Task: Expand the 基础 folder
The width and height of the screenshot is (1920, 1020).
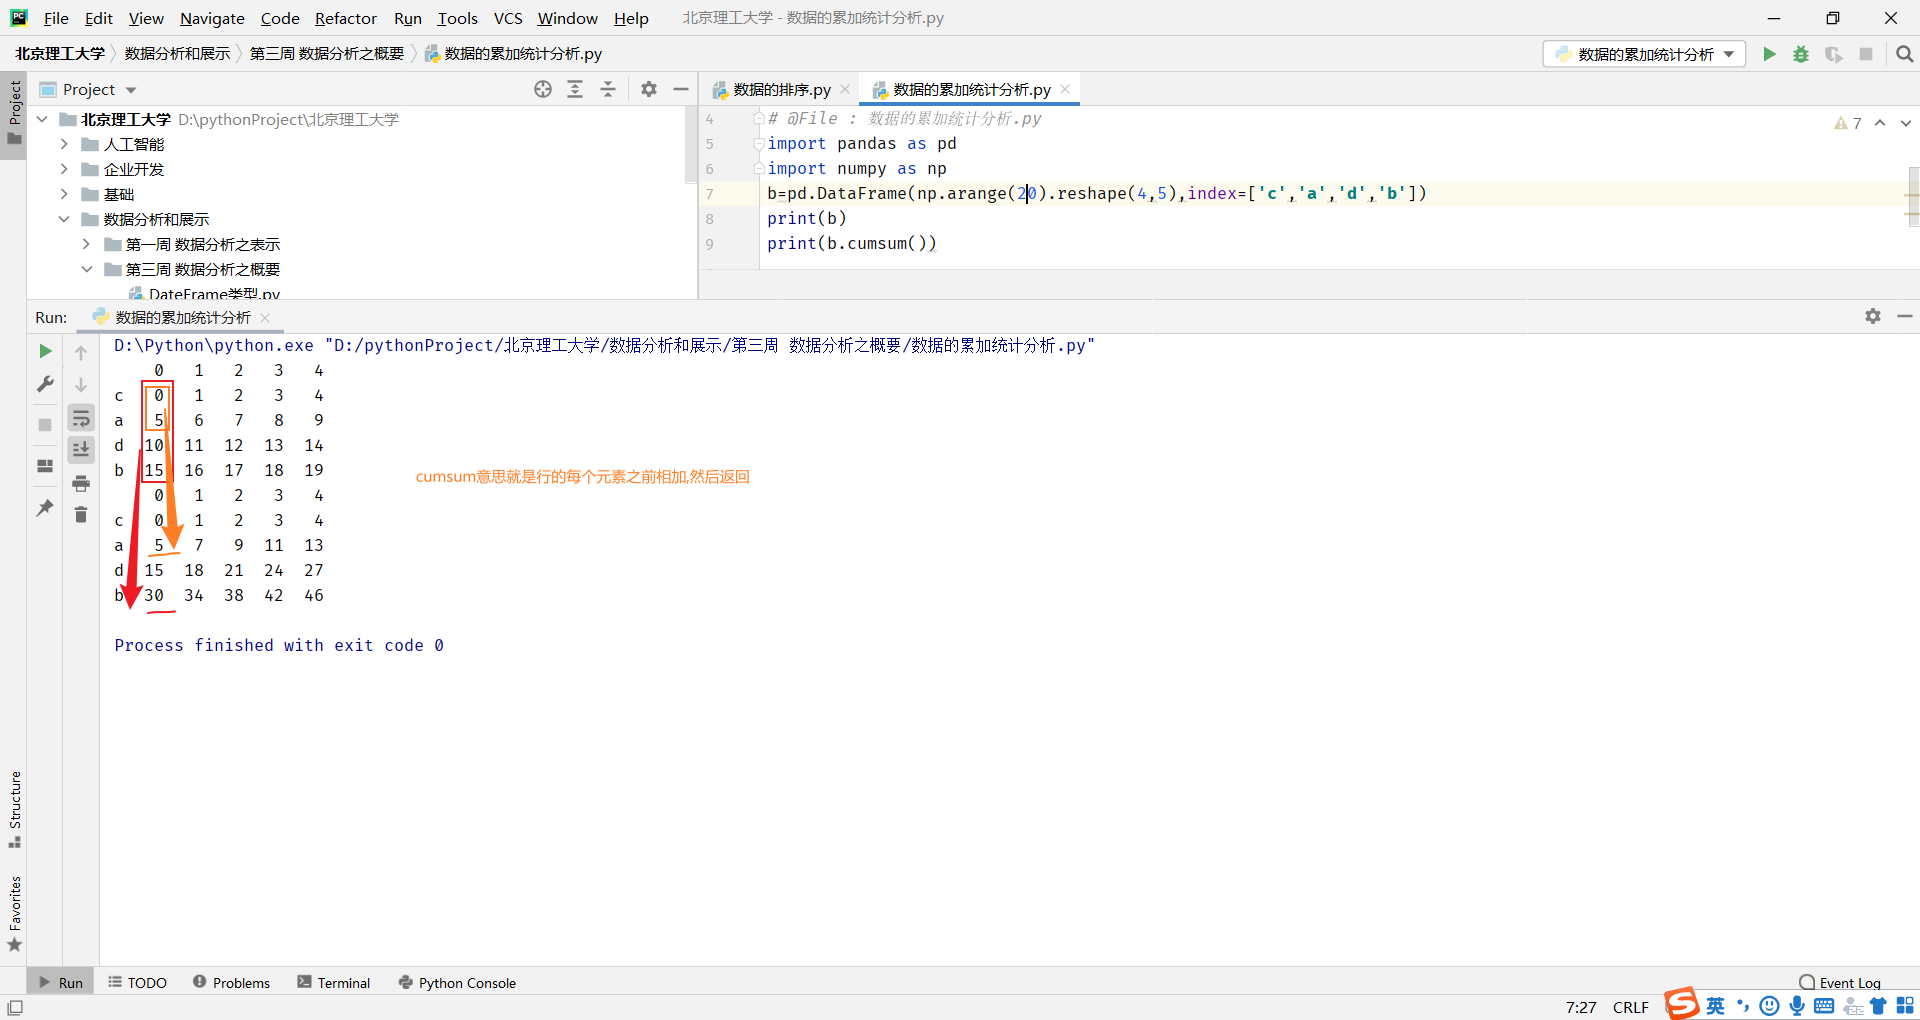Action: click(64, 194)
